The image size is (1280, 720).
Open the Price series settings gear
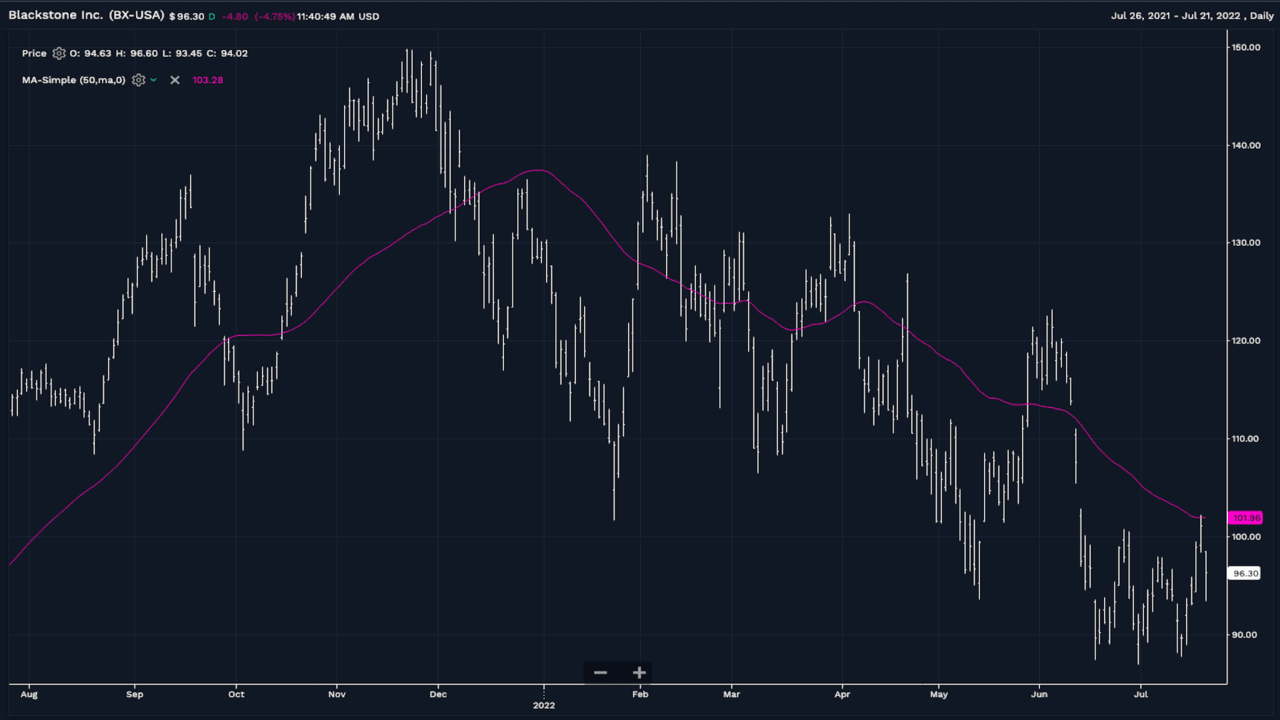point(59,54)
